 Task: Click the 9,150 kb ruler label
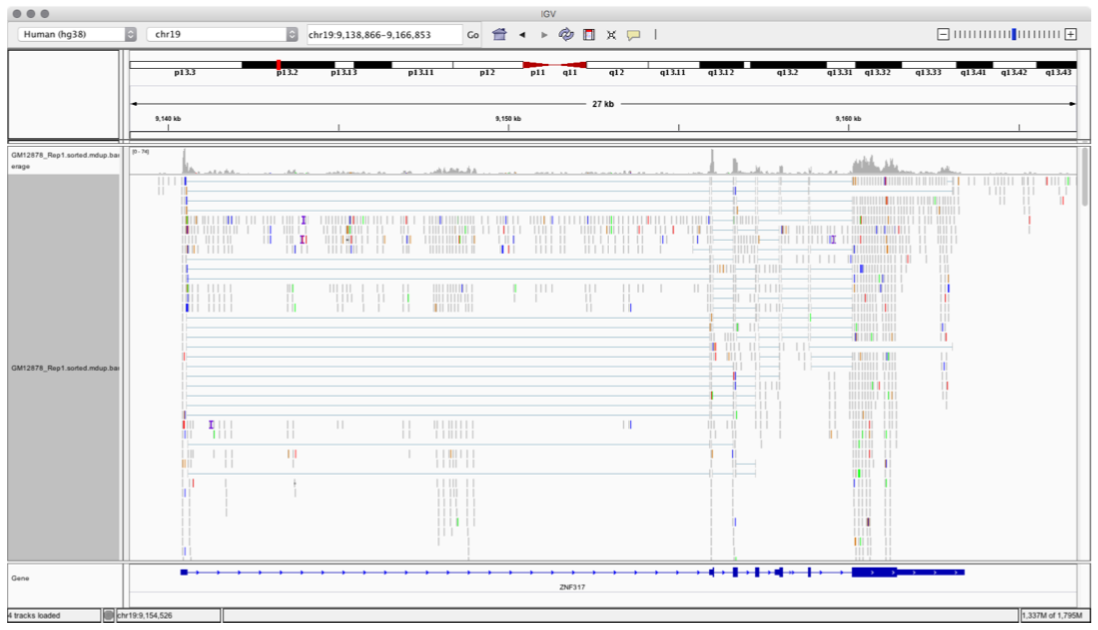508,119
